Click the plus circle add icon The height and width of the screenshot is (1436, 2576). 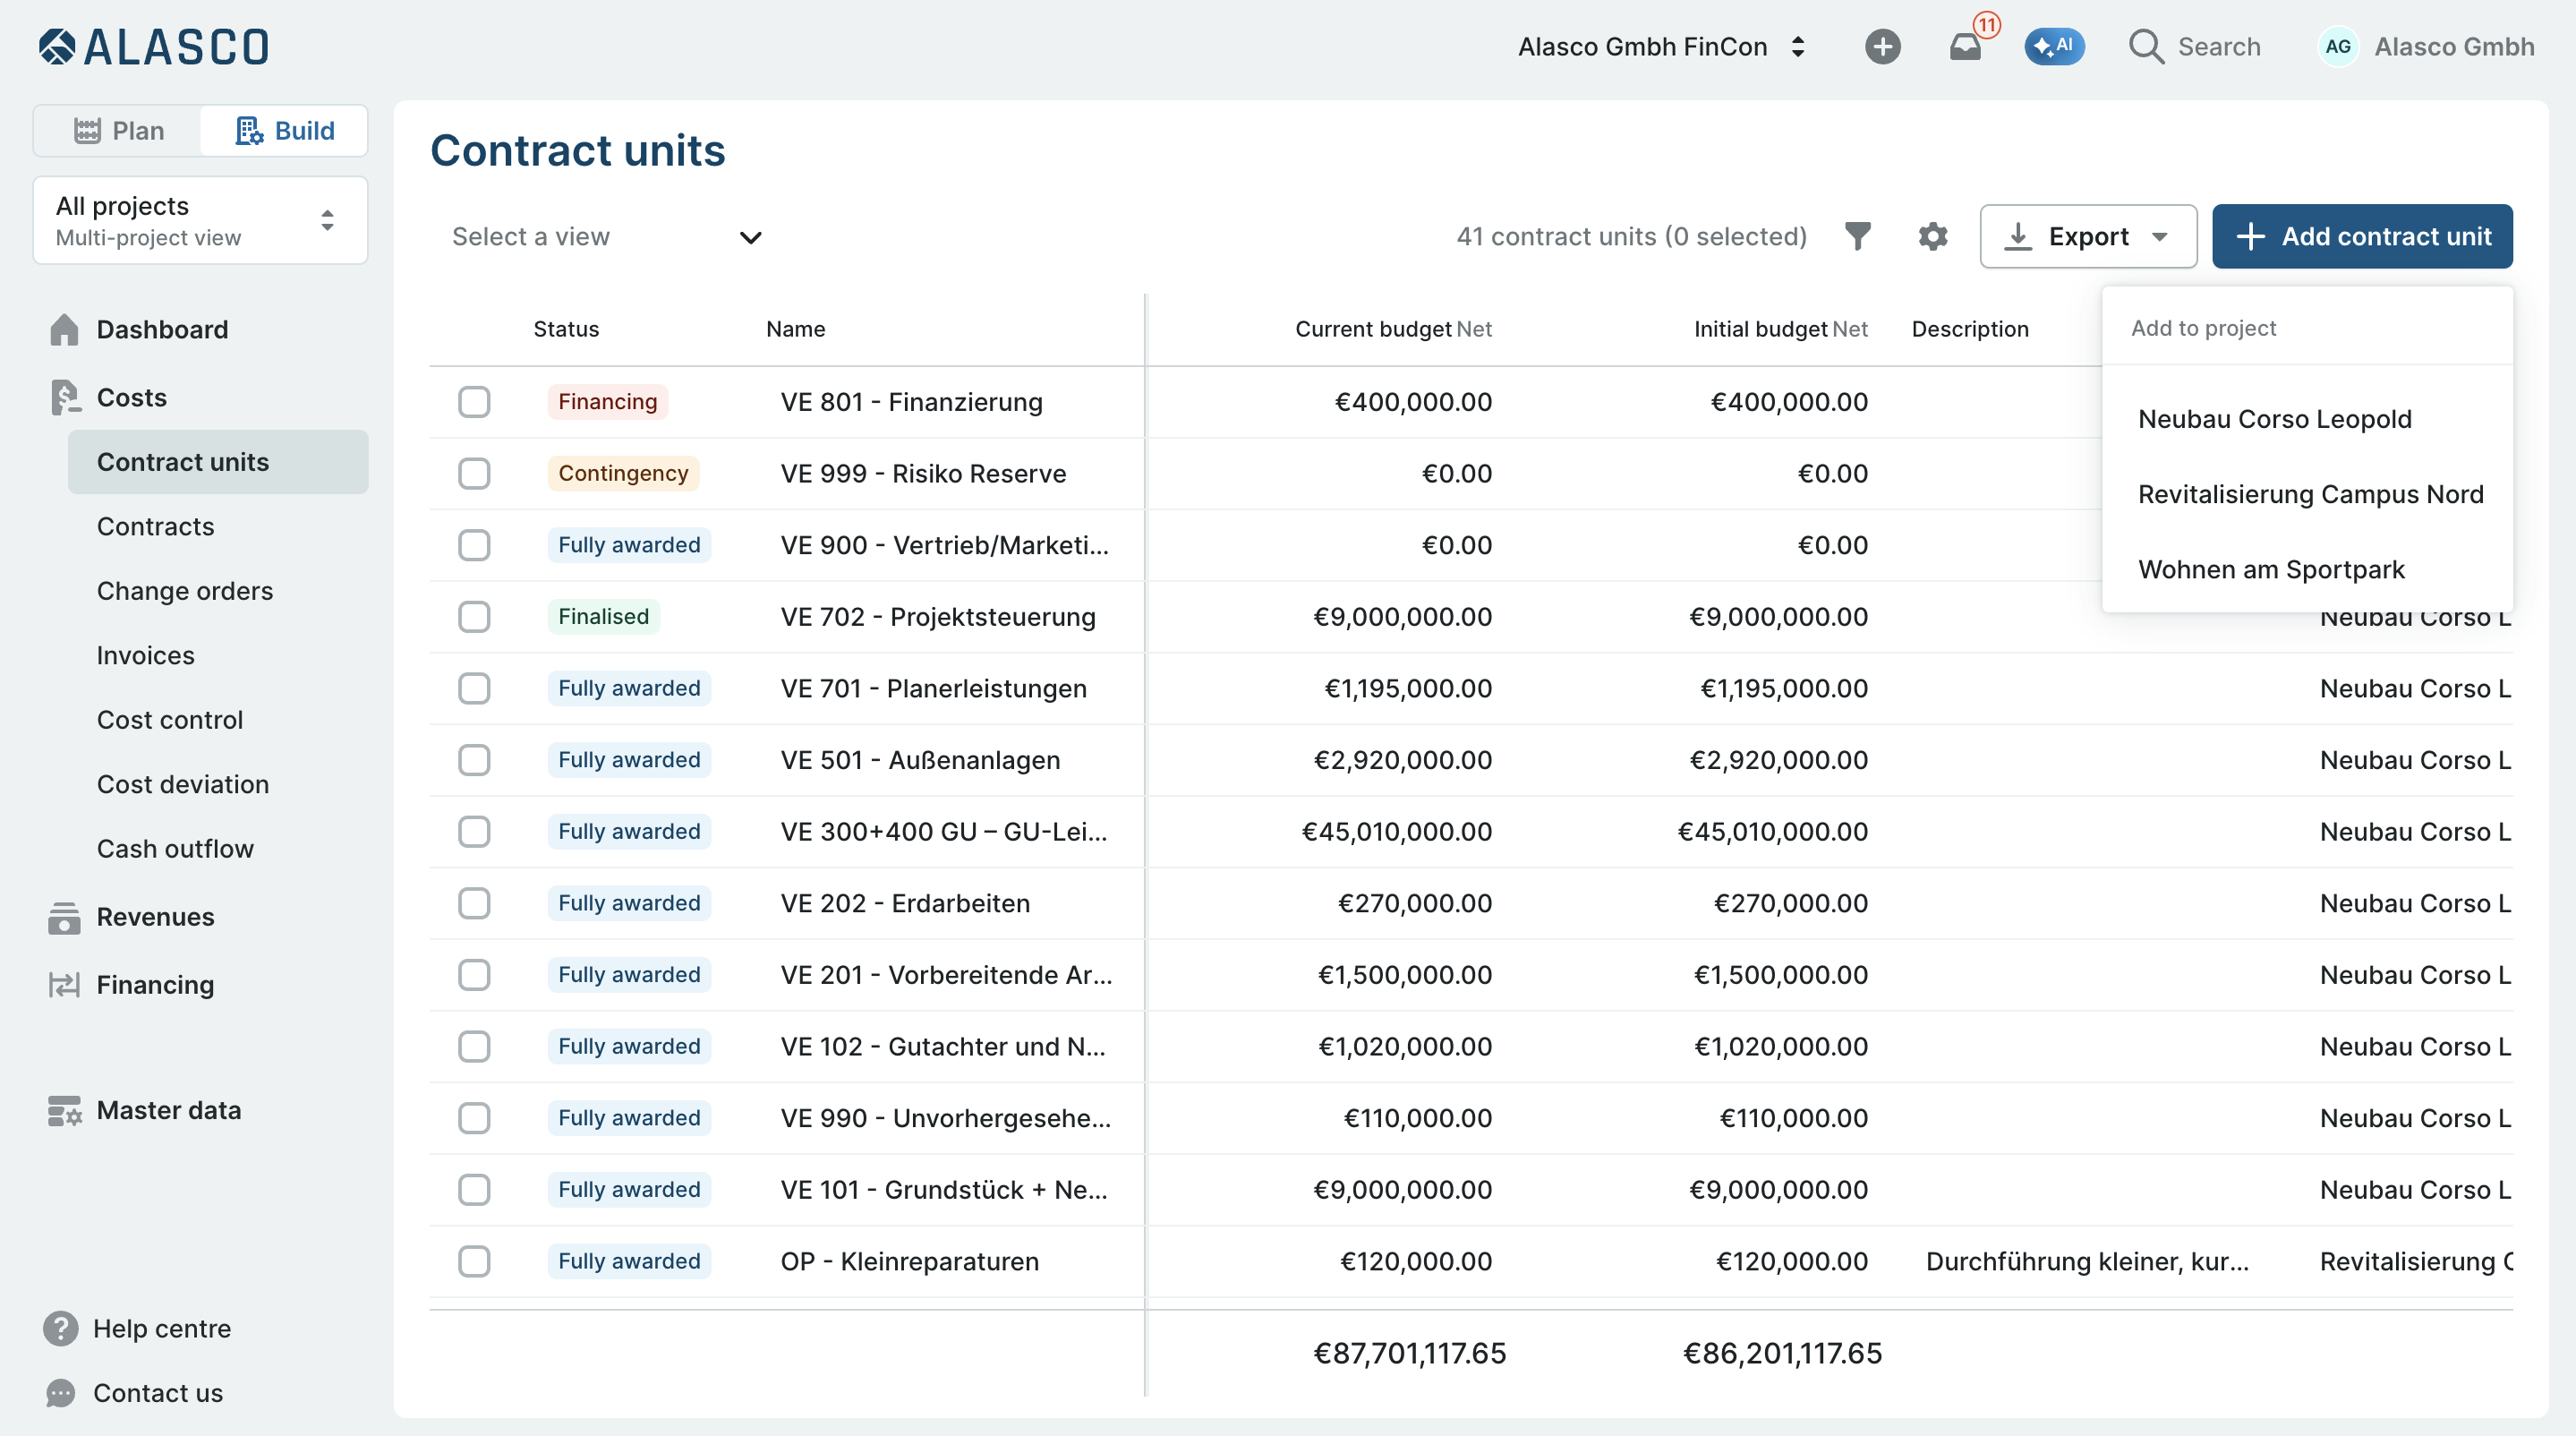pyautogui.click(x=1882, y=46)
